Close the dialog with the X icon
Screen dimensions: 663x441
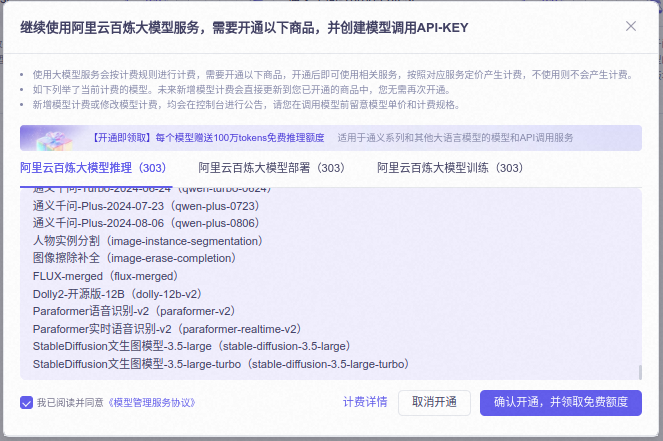630,26
